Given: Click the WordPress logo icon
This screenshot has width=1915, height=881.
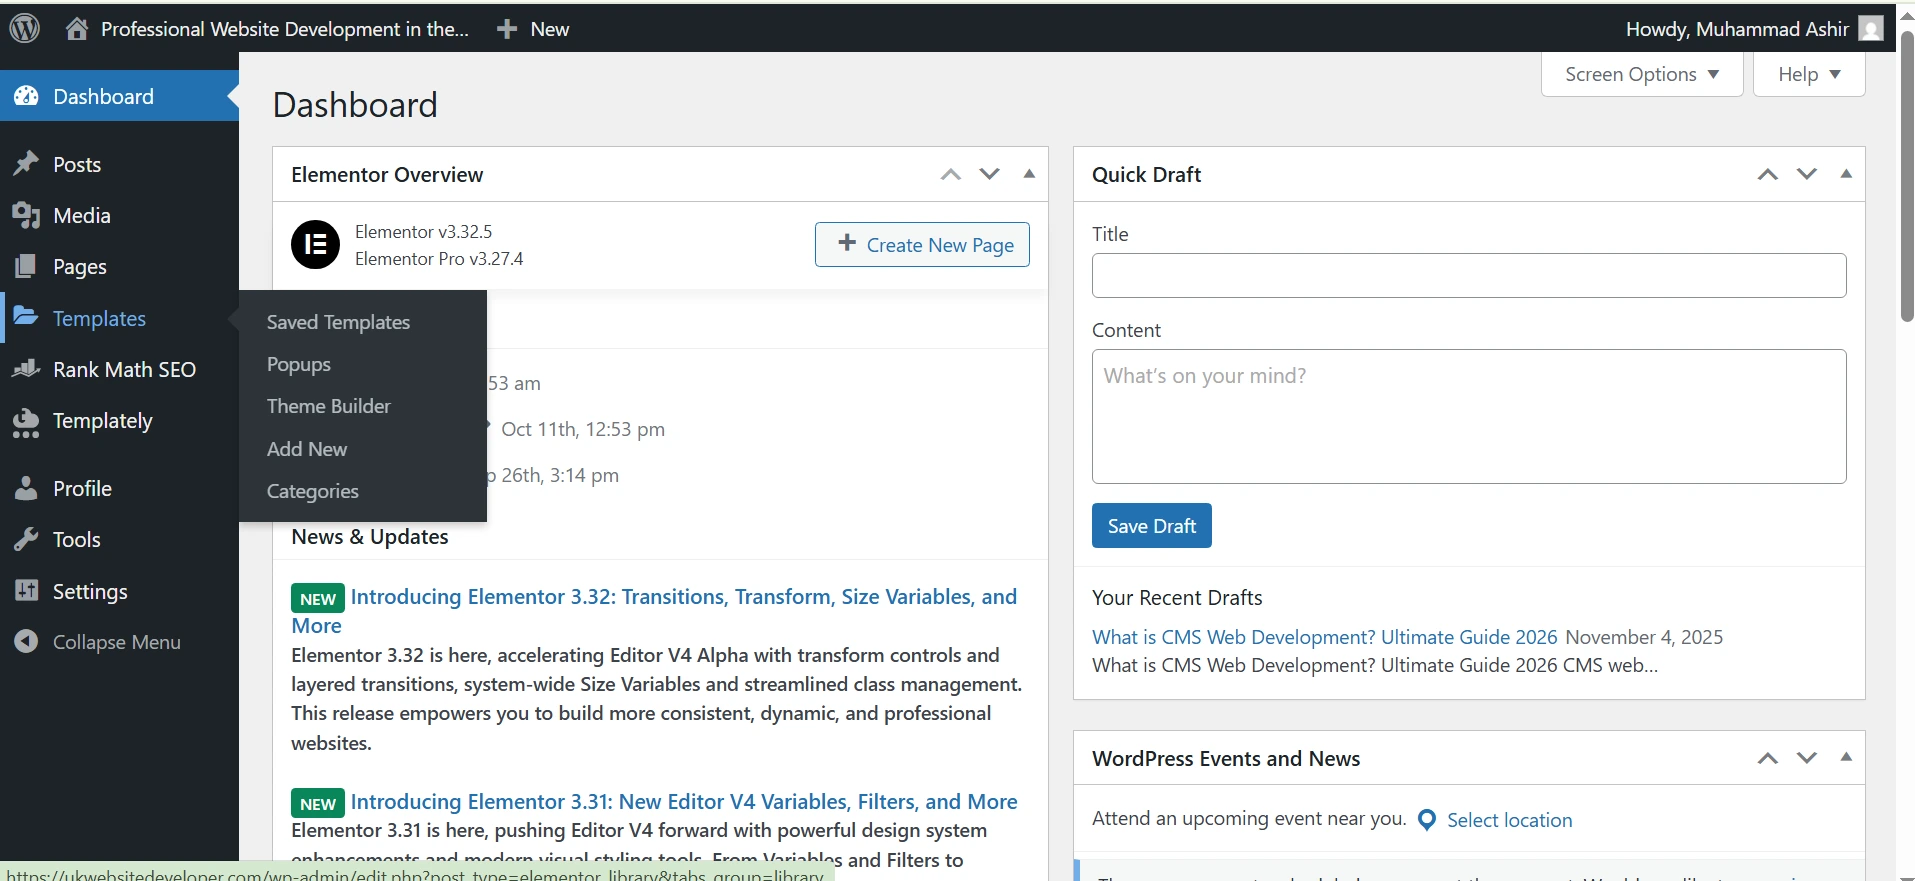Looking at the screenshot, I should (25, 28).
